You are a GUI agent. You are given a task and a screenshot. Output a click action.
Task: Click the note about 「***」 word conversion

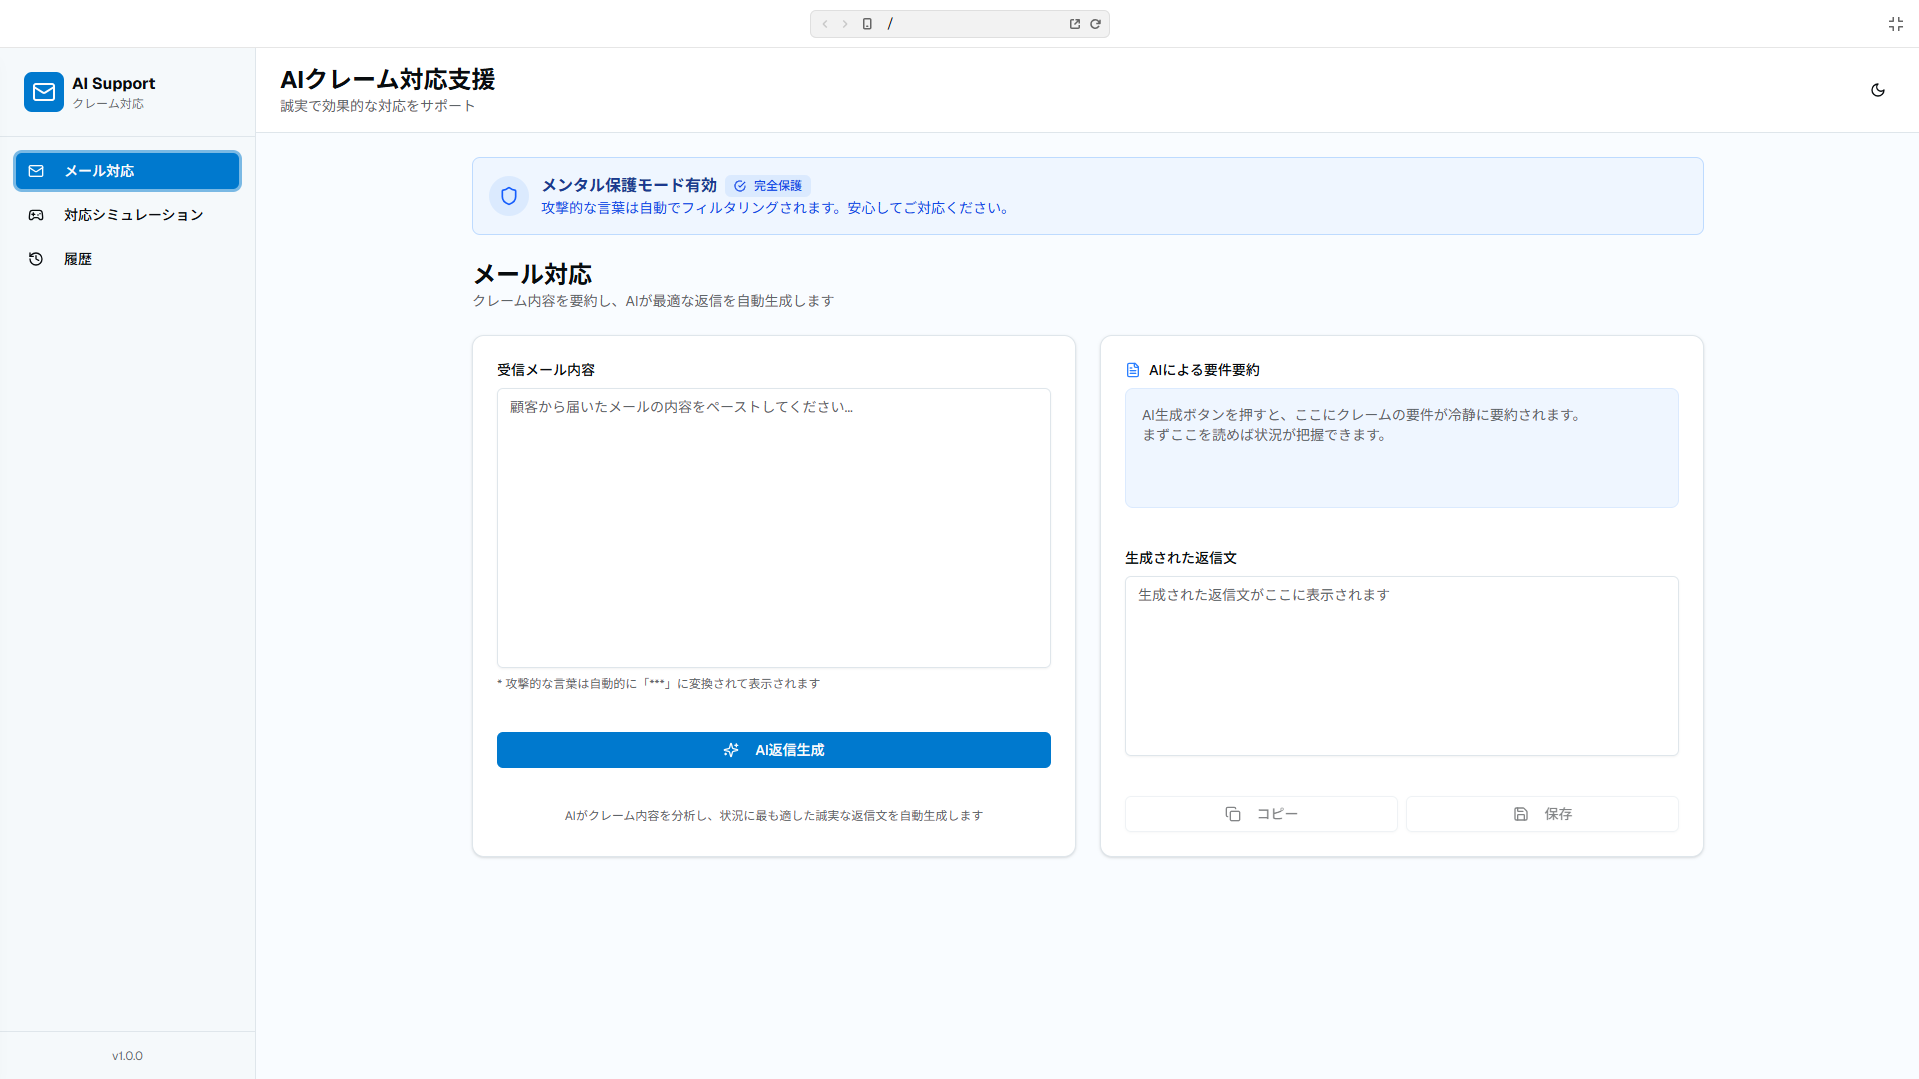pyautogui.click(x=659, y=684)
